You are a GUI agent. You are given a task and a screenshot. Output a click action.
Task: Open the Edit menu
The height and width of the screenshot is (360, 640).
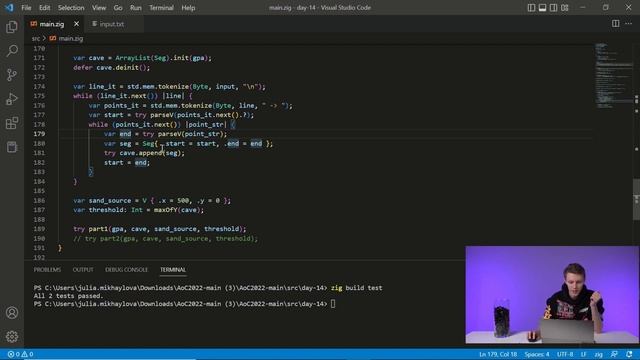pyautogui.click(x=44, y=8)
